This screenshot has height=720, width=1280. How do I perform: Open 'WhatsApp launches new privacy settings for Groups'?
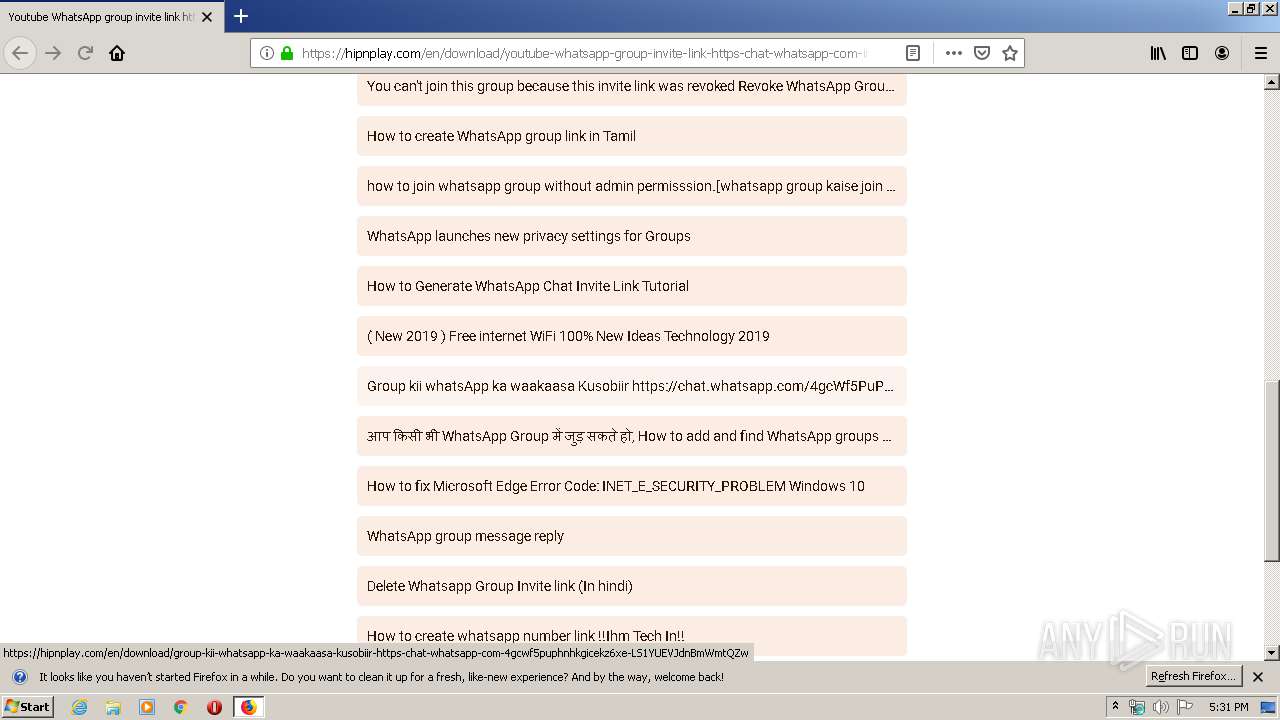[x=632, y=236]
